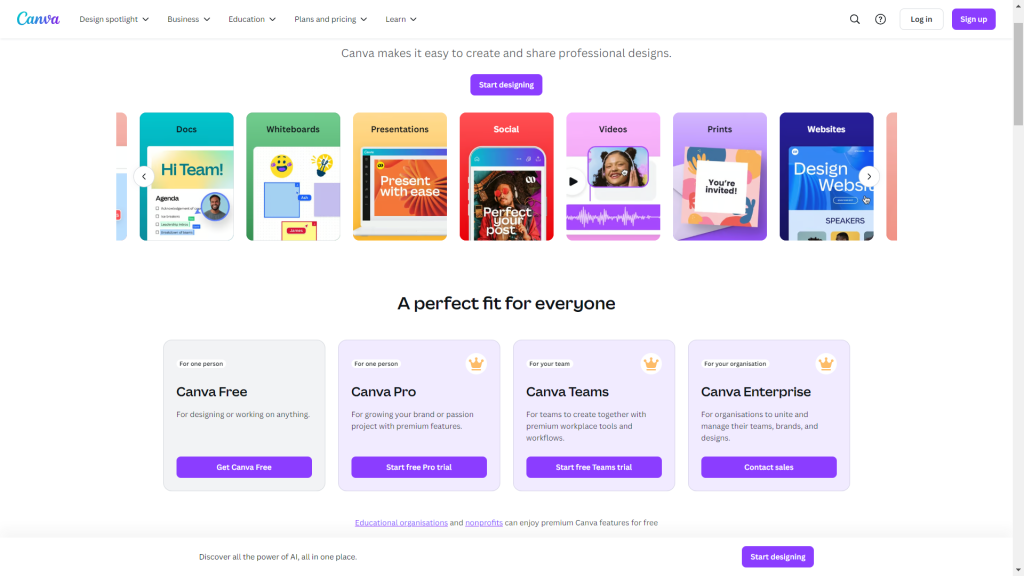Click Start free Pro trial button
The image size is (1024, 576).
pyautogui.click(x=419, y=467)
